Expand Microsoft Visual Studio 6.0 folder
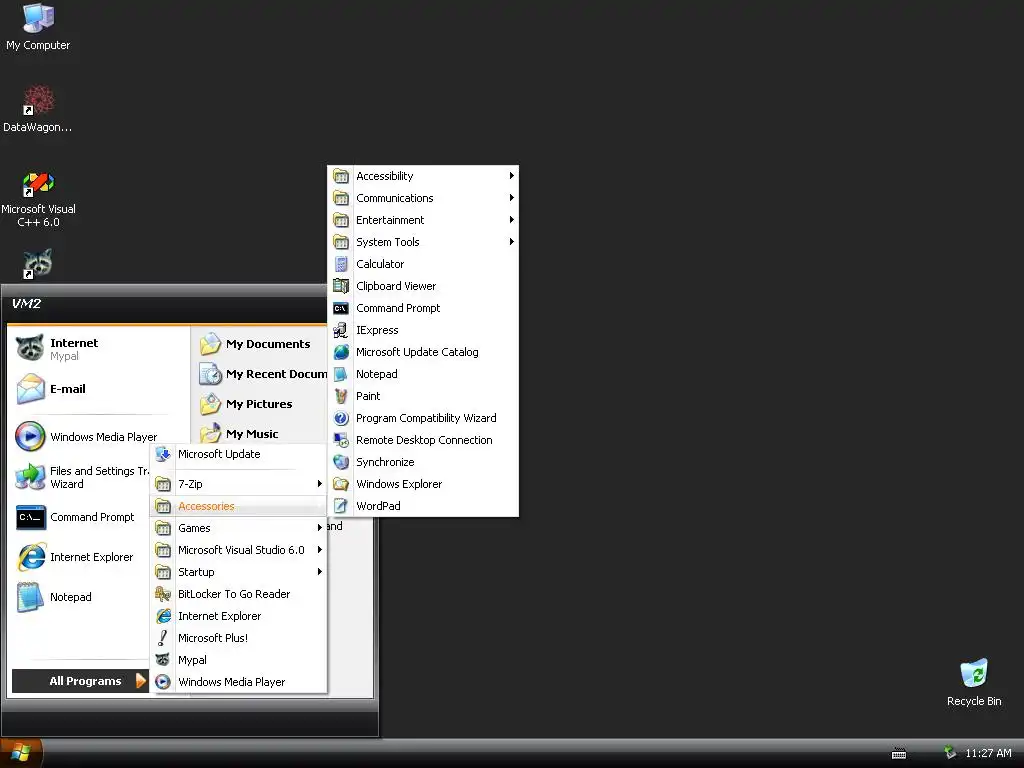This screenshot has height=768, width=1024. click(238, 550)
